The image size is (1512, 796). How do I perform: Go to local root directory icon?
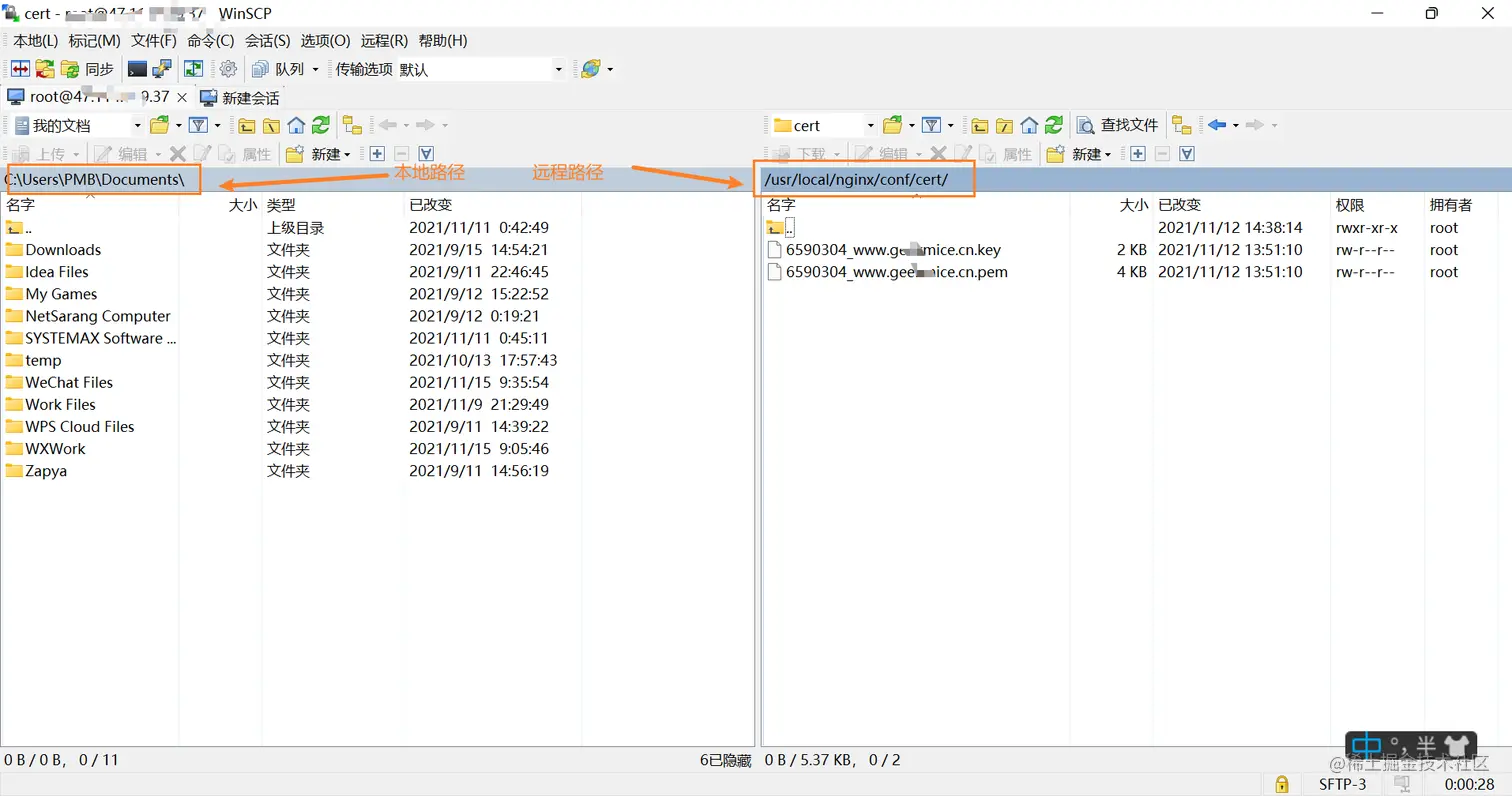(271, 125)
